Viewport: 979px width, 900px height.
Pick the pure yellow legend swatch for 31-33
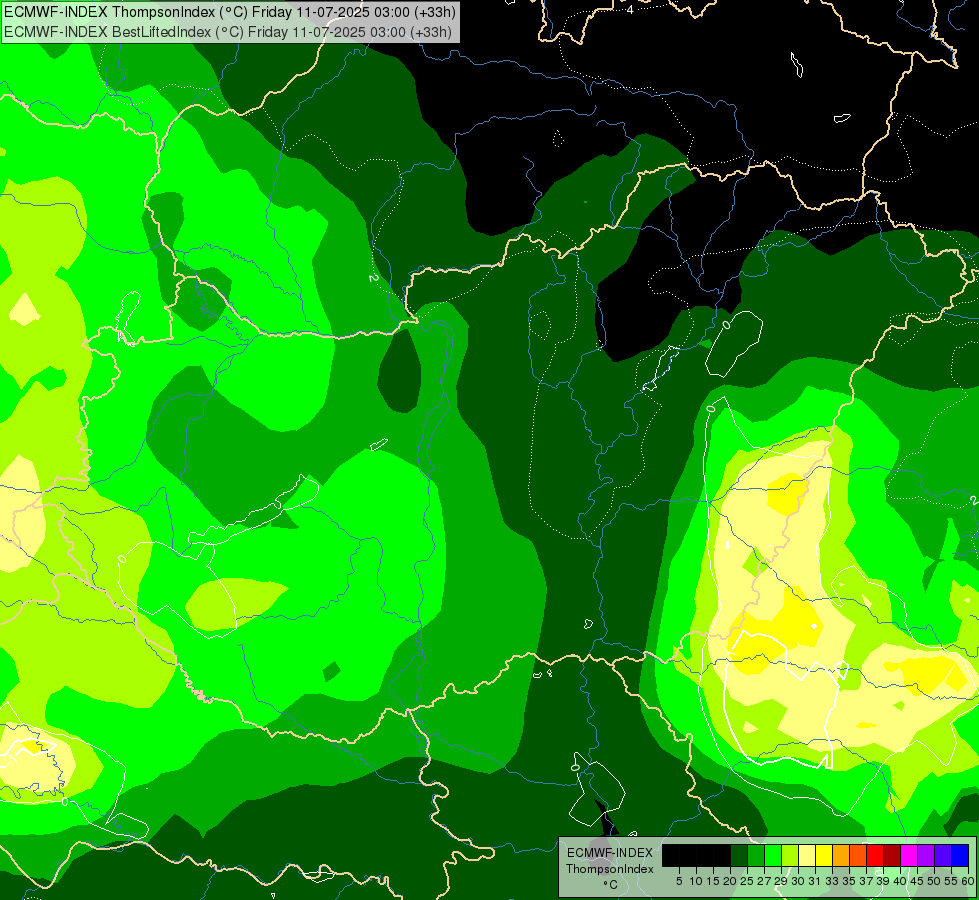pyautogui.click(x=824, y=855)
